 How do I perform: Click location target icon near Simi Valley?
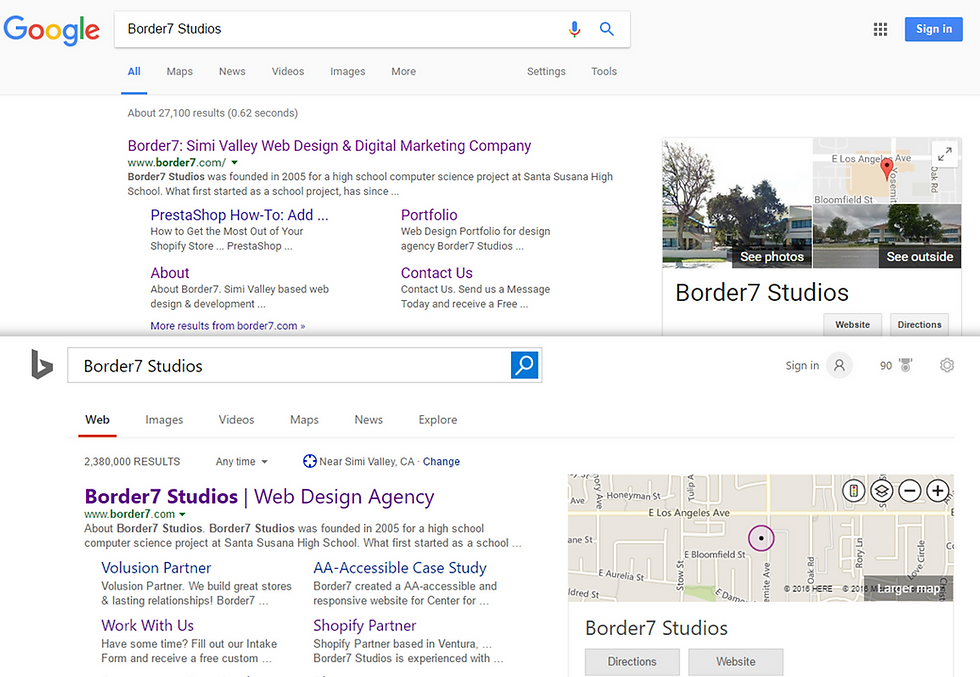[x=309, y=461]
